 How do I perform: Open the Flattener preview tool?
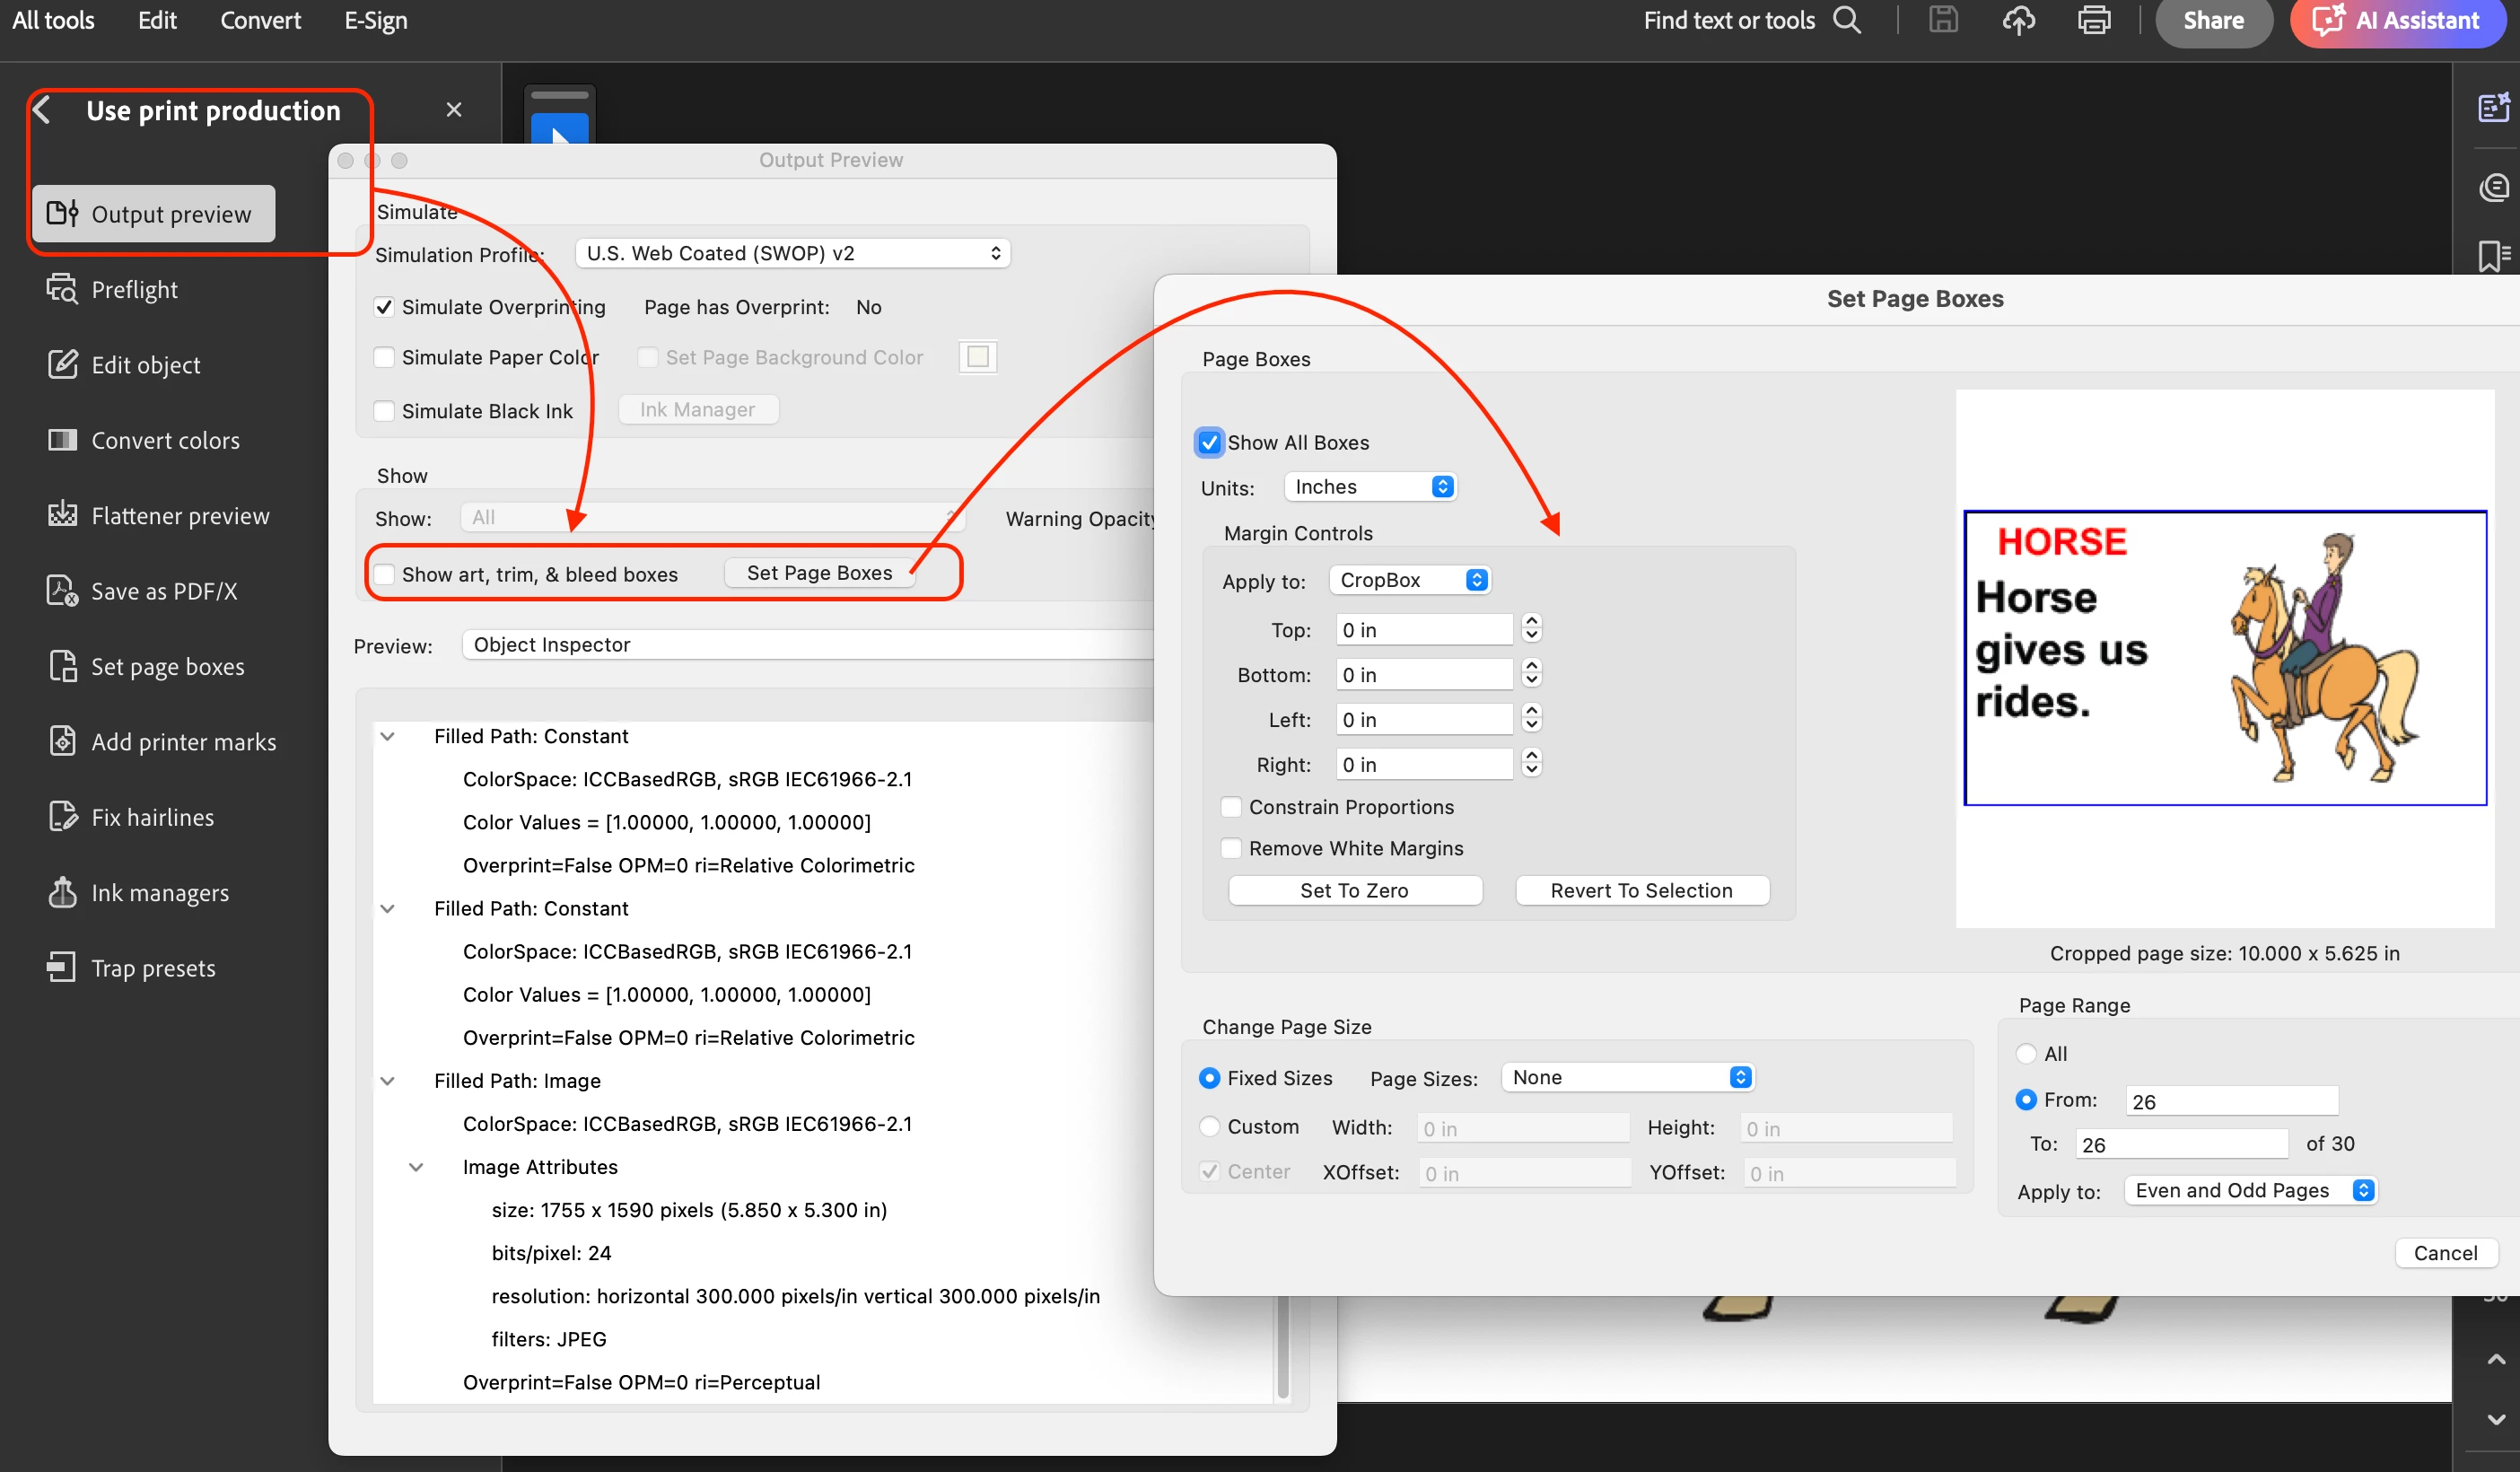click(180, 516)
